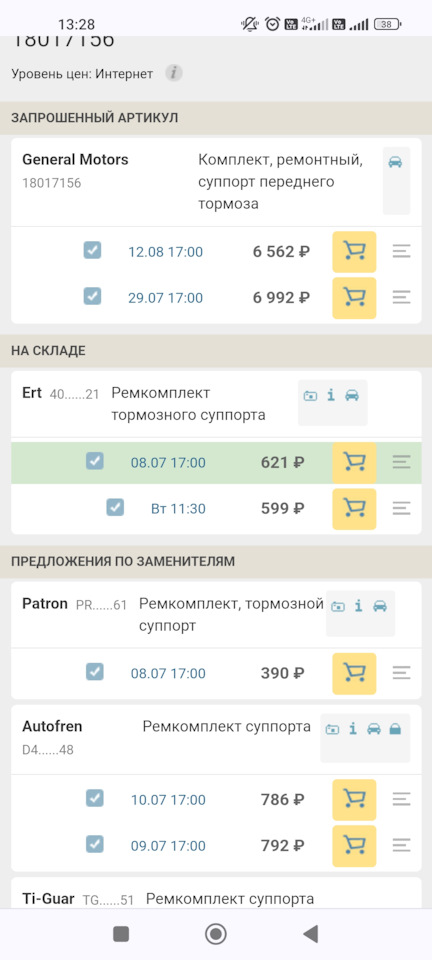Tap the Android back navigation button
Image resolution: width=432 pixels, height=960 pixels.
point(310,934)
